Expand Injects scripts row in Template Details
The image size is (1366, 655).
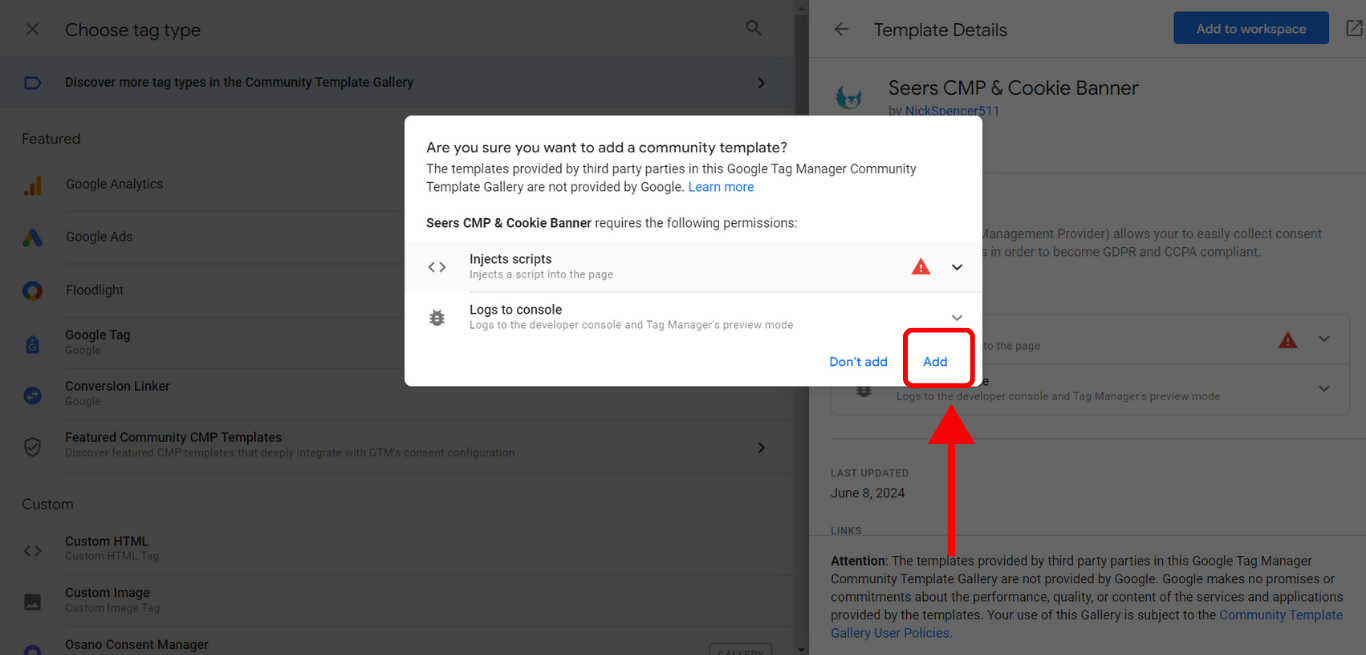pyautogui.click(x=1324, y=340)
